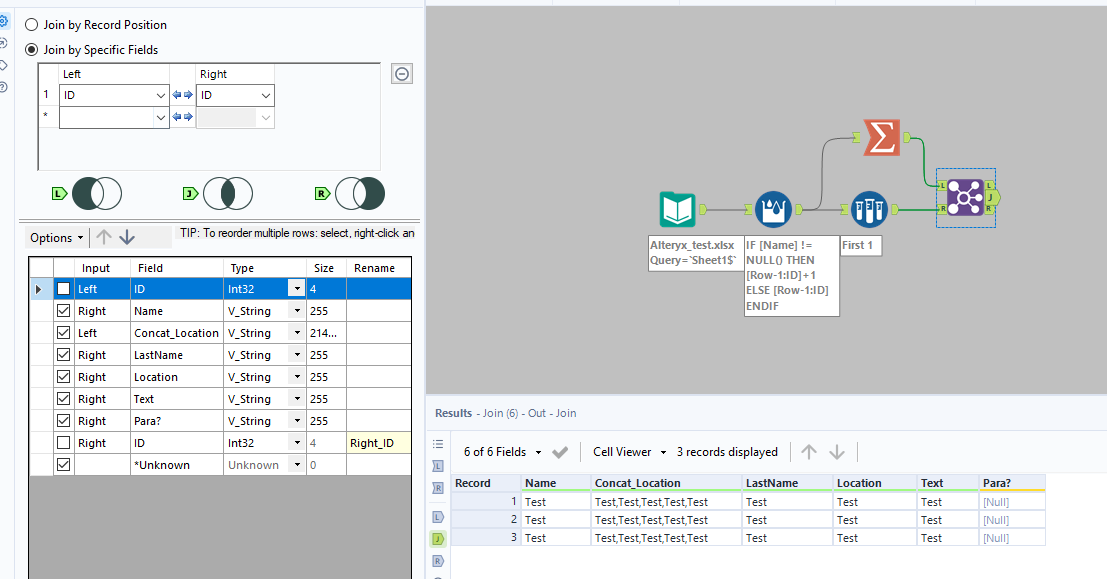This screenshot has width=1107, height=579.
Task: Click the minus icon to delete join row
Action: [x=402, y=74]
